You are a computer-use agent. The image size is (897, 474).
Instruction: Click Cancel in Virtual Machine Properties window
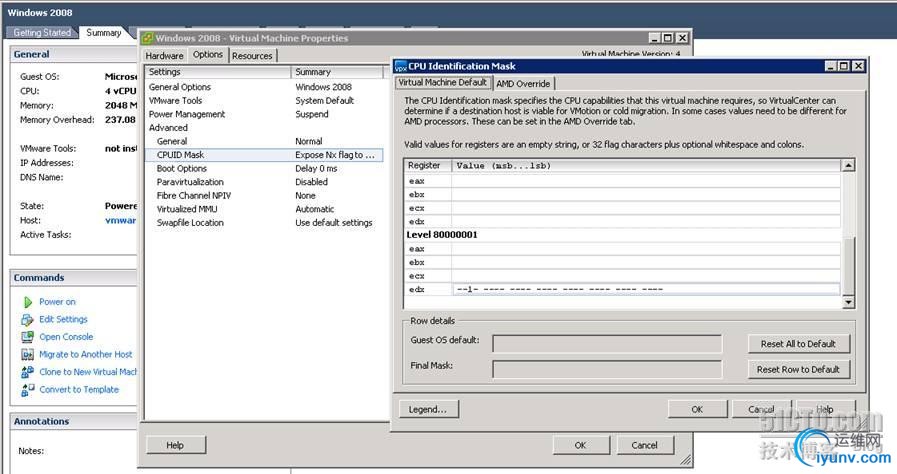644,445
